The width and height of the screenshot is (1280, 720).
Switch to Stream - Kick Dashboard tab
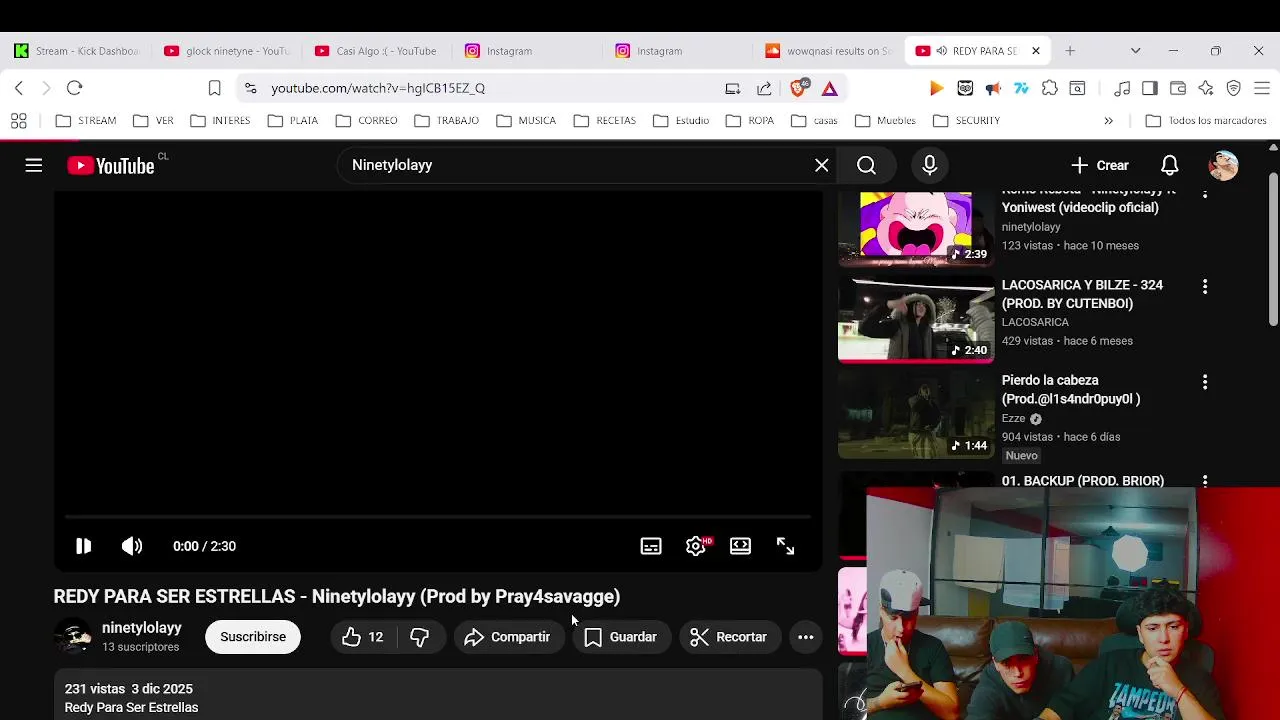pyautogui.click(x=76, y=51)
